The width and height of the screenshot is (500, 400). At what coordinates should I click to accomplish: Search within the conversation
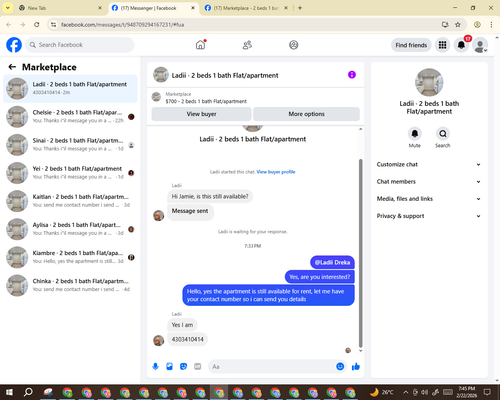[x=443, y=134]
